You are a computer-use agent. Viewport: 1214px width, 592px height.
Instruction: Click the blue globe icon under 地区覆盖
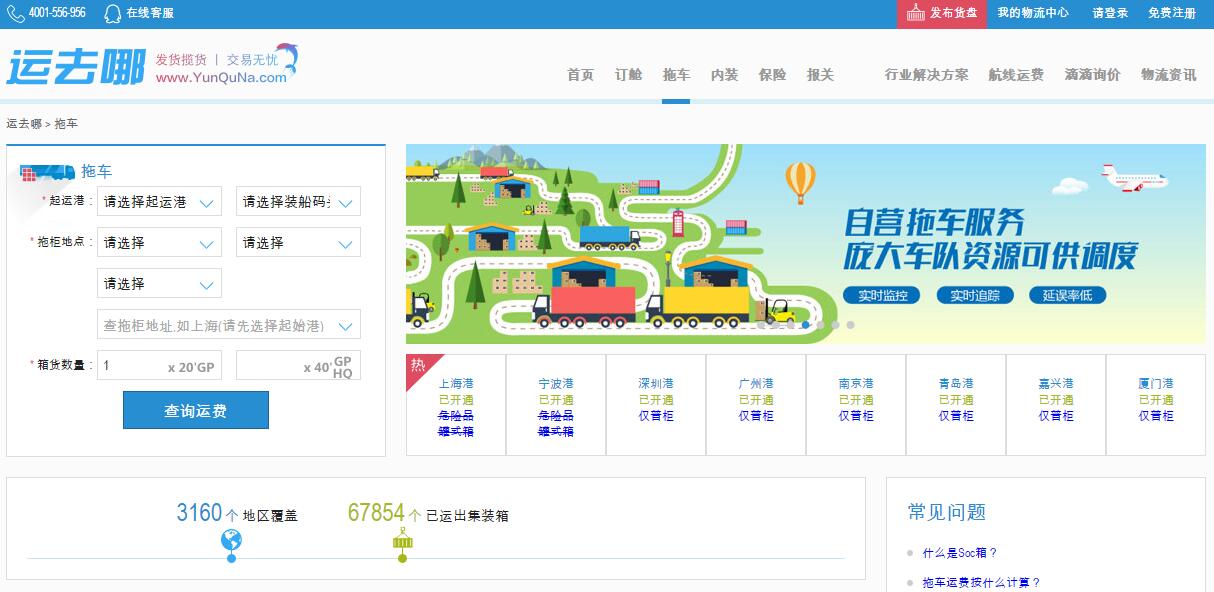tap(232, 541)
